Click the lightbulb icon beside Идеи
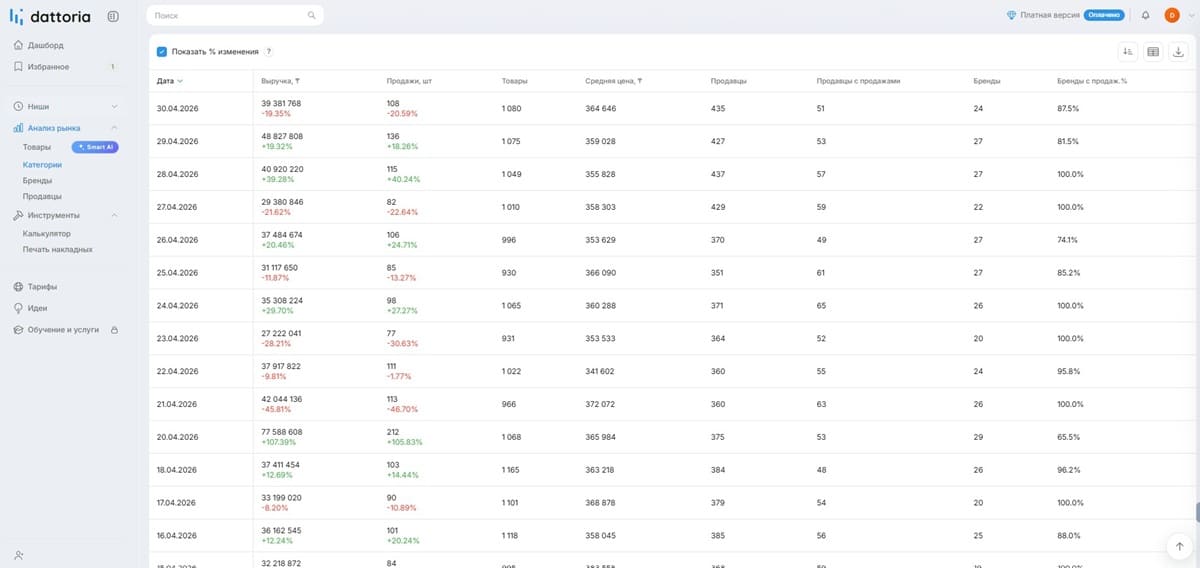 point(19,308)
